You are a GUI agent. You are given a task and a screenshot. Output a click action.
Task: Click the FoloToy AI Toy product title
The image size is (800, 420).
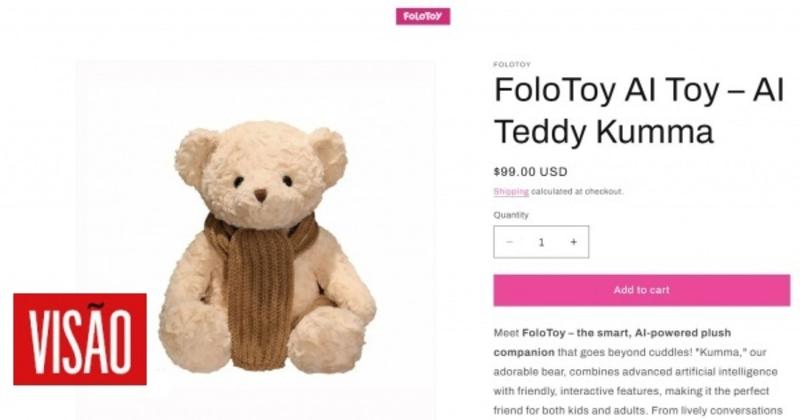[638, 111]
